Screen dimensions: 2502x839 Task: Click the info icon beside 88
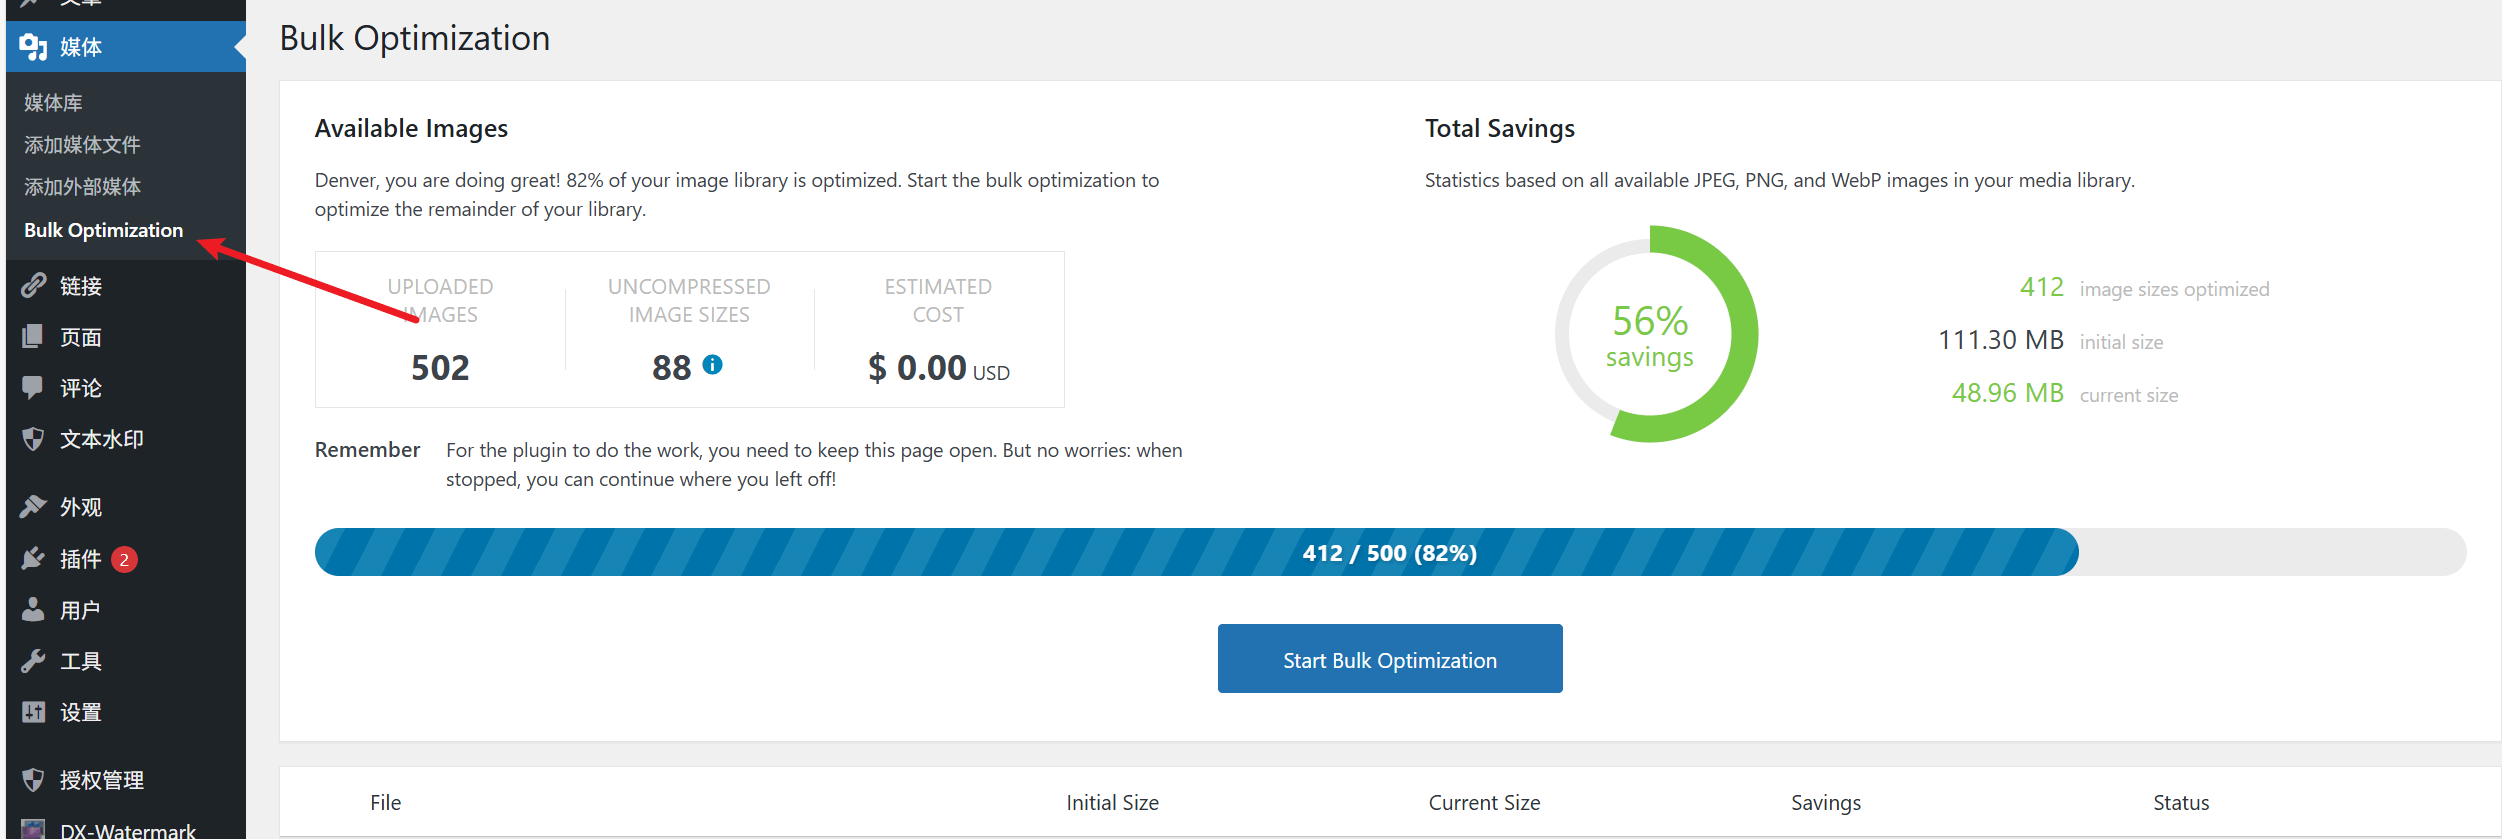point(712,365)
